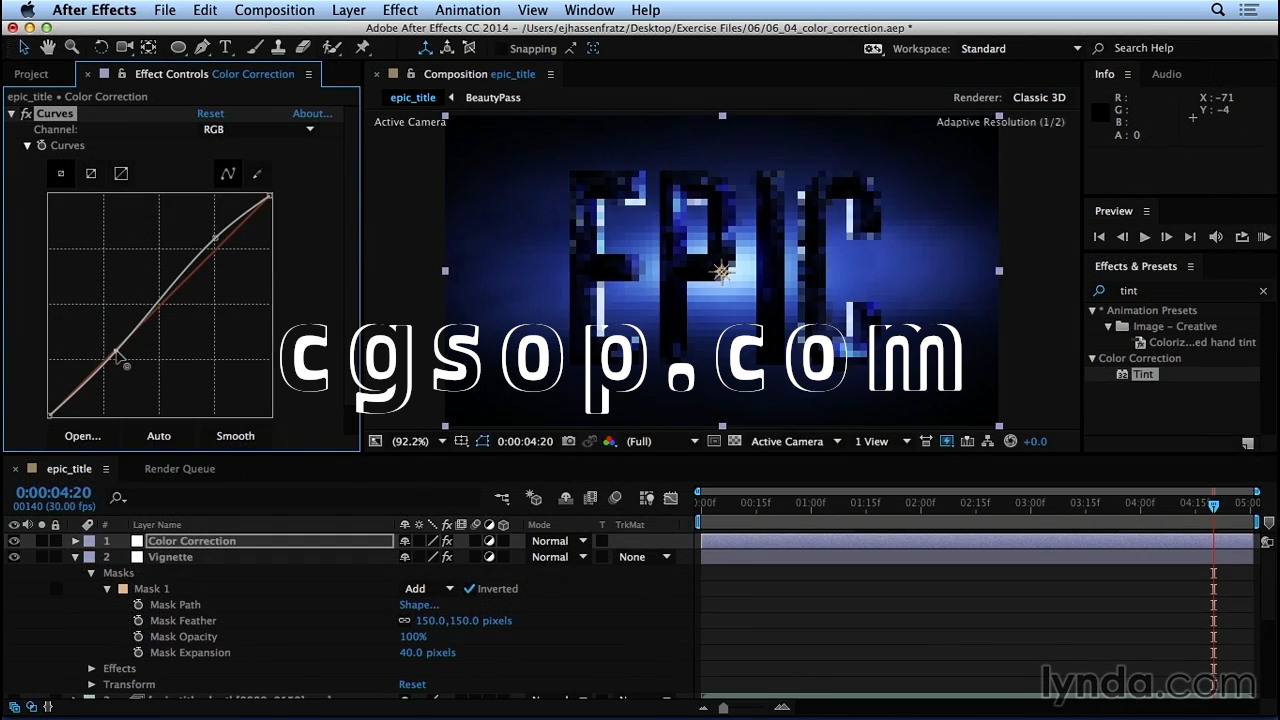Click the Mask Path stopwatch
The image size is (1280, 720).
(x=139, y=605)
